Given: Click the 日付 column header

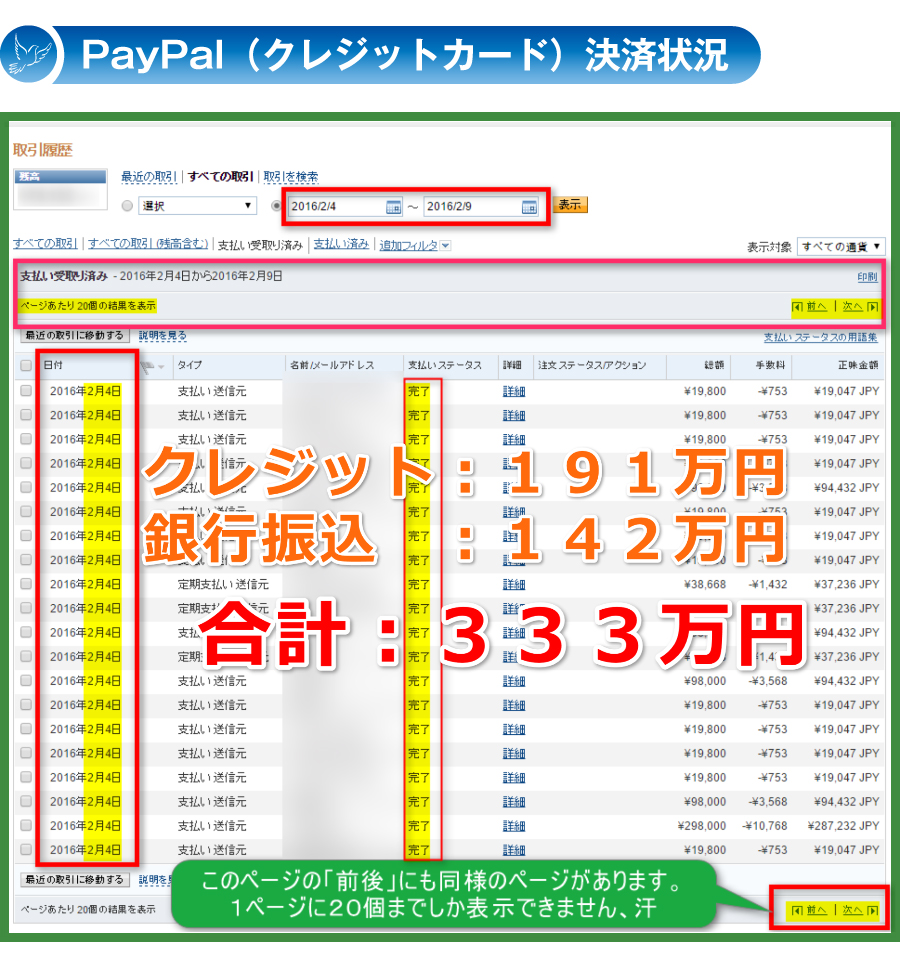Looking at the screenshot, I should click(x=53, y=365).
